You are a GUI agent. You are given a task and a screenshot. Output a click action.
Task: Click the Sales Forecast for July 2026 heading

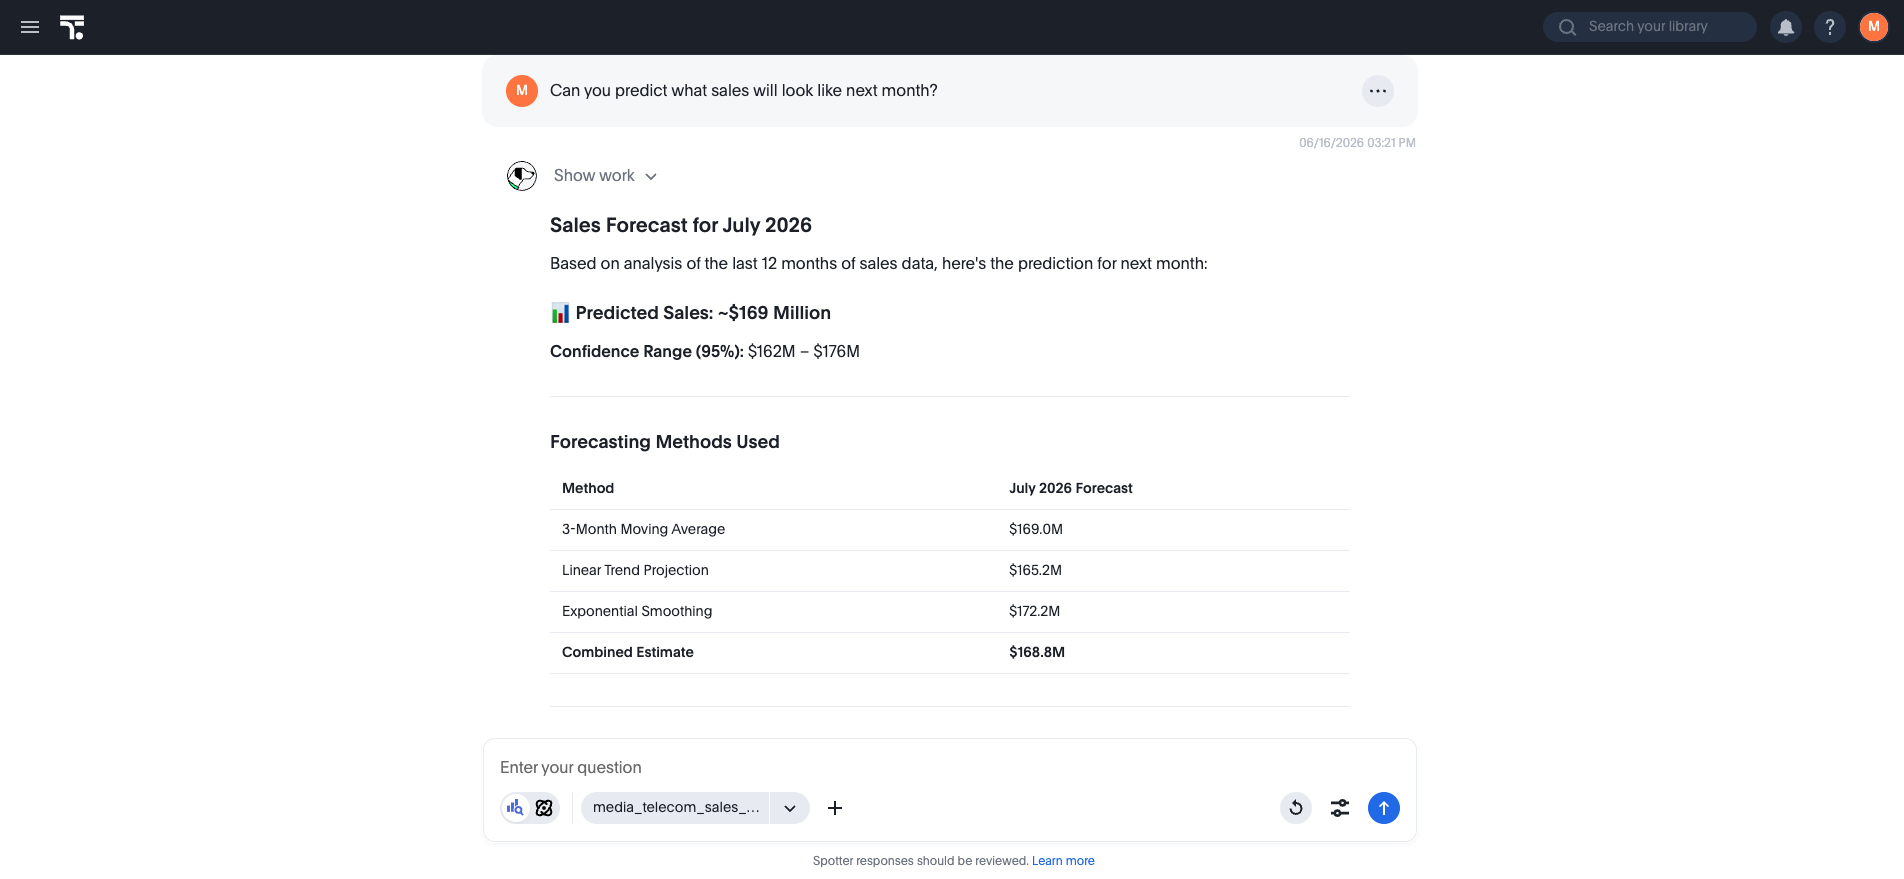[681, 225]
